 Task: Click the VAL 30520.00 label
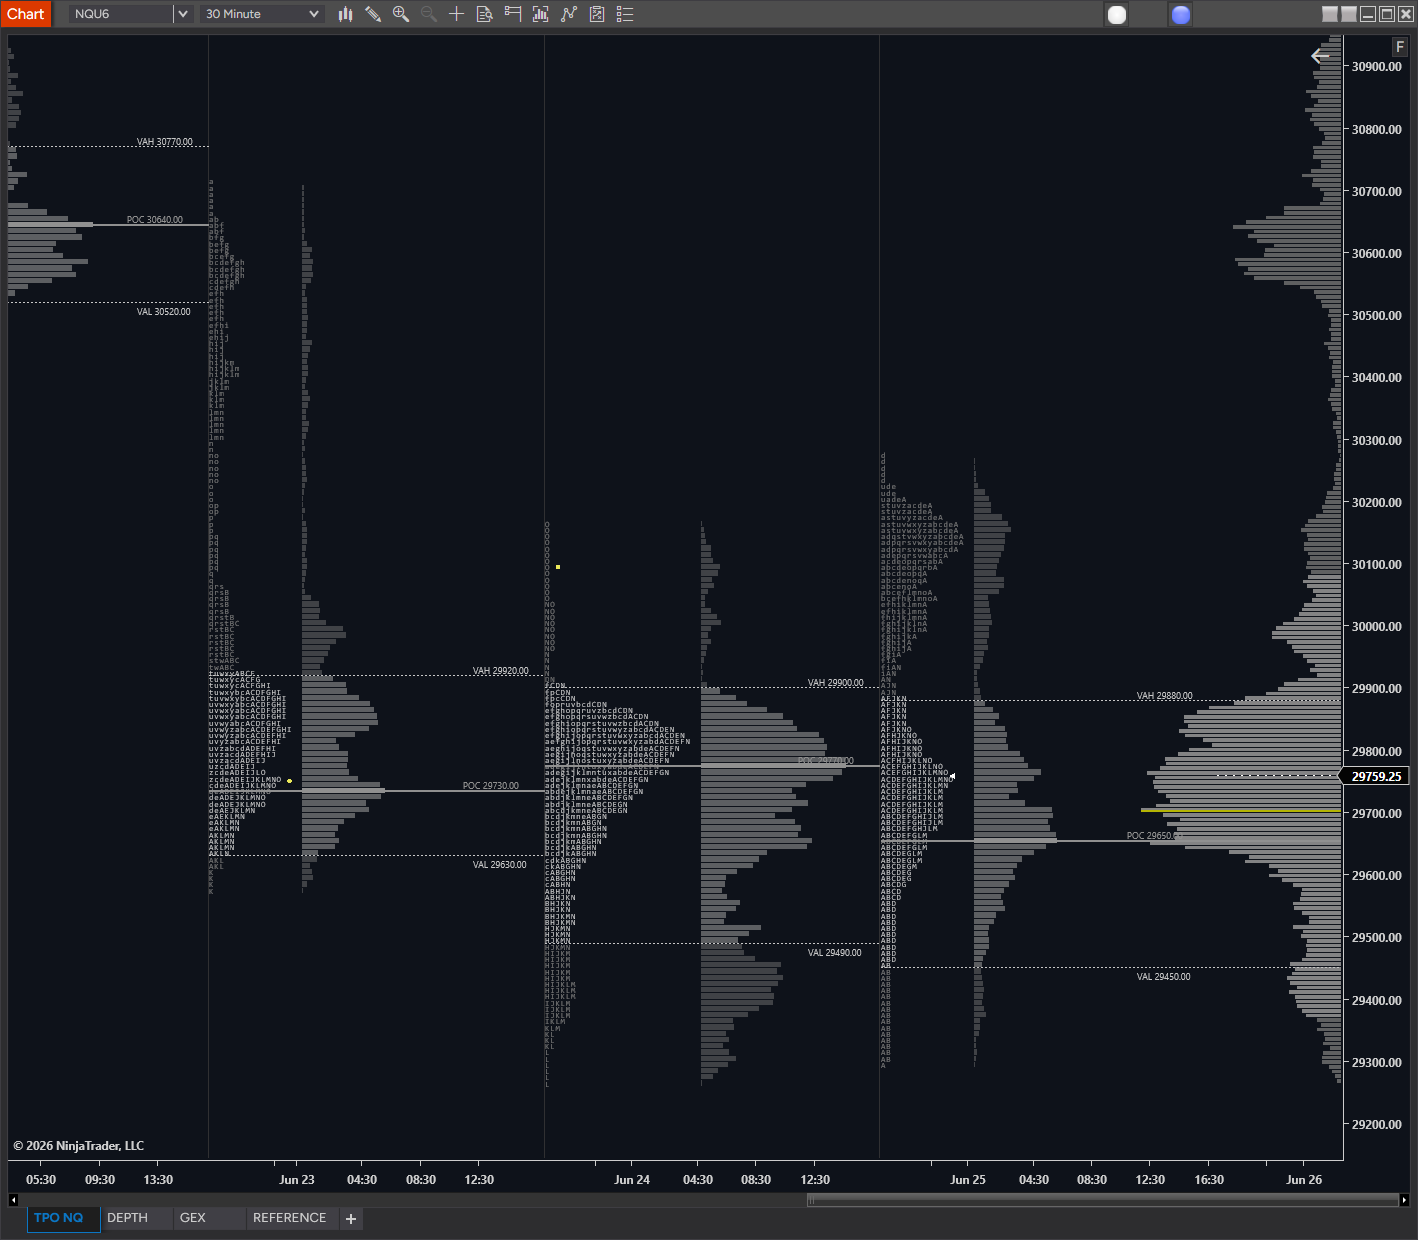pos(163,312)
